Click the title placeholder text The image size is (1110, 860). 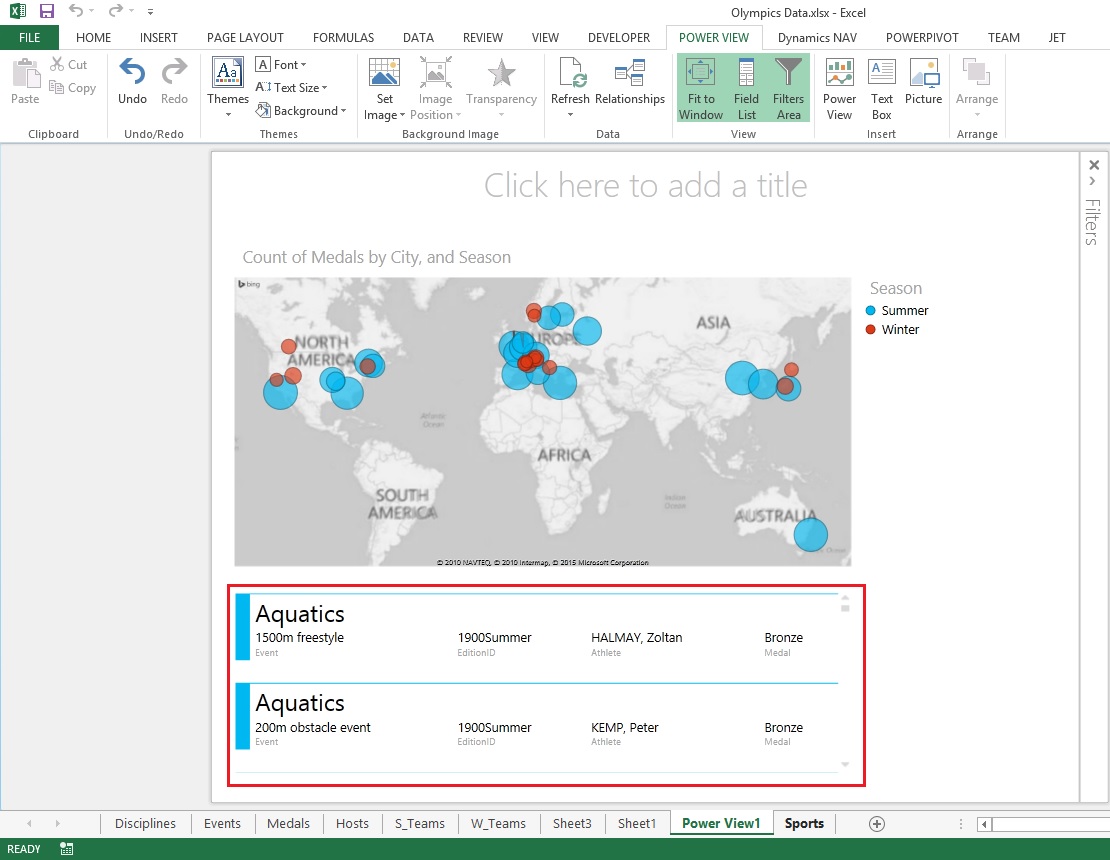645,185
